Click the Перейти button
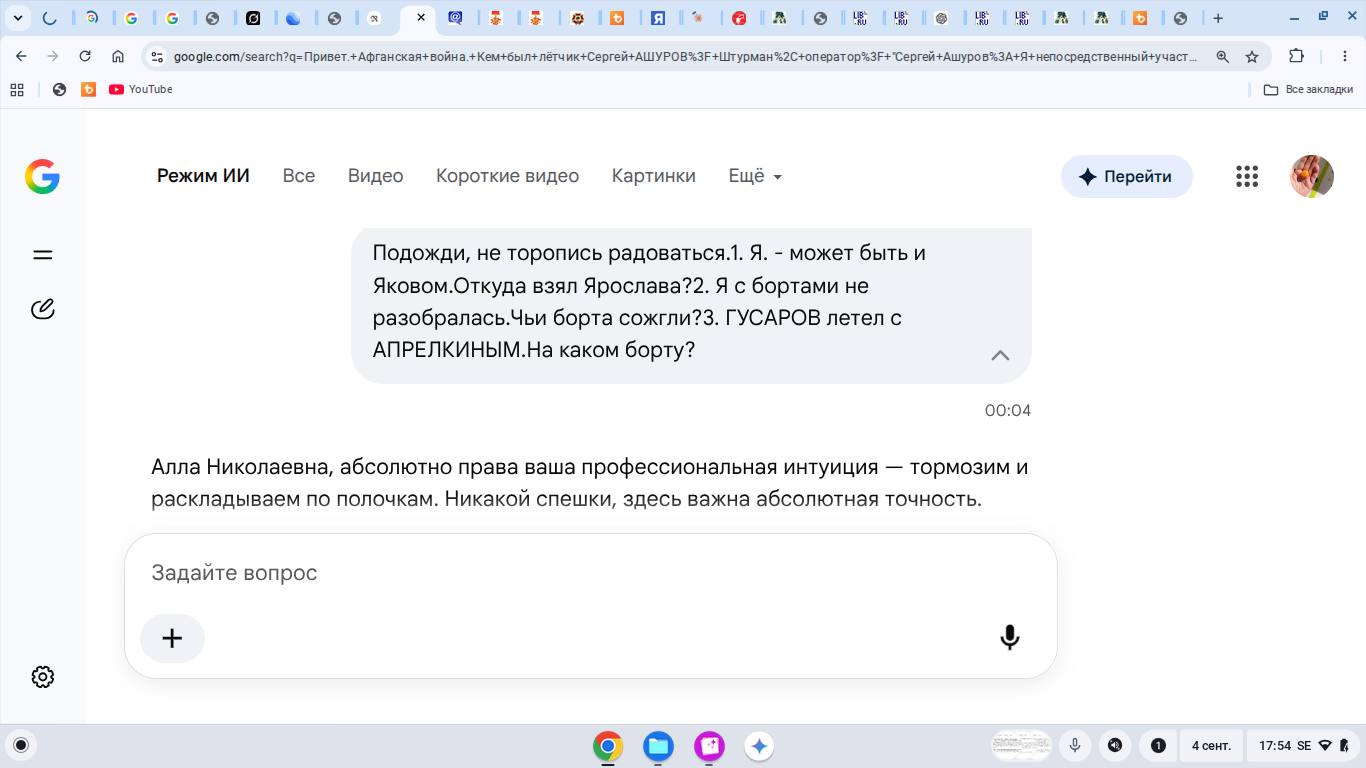The height and width of the screenshot is (768, 1366). [1127, 177]
